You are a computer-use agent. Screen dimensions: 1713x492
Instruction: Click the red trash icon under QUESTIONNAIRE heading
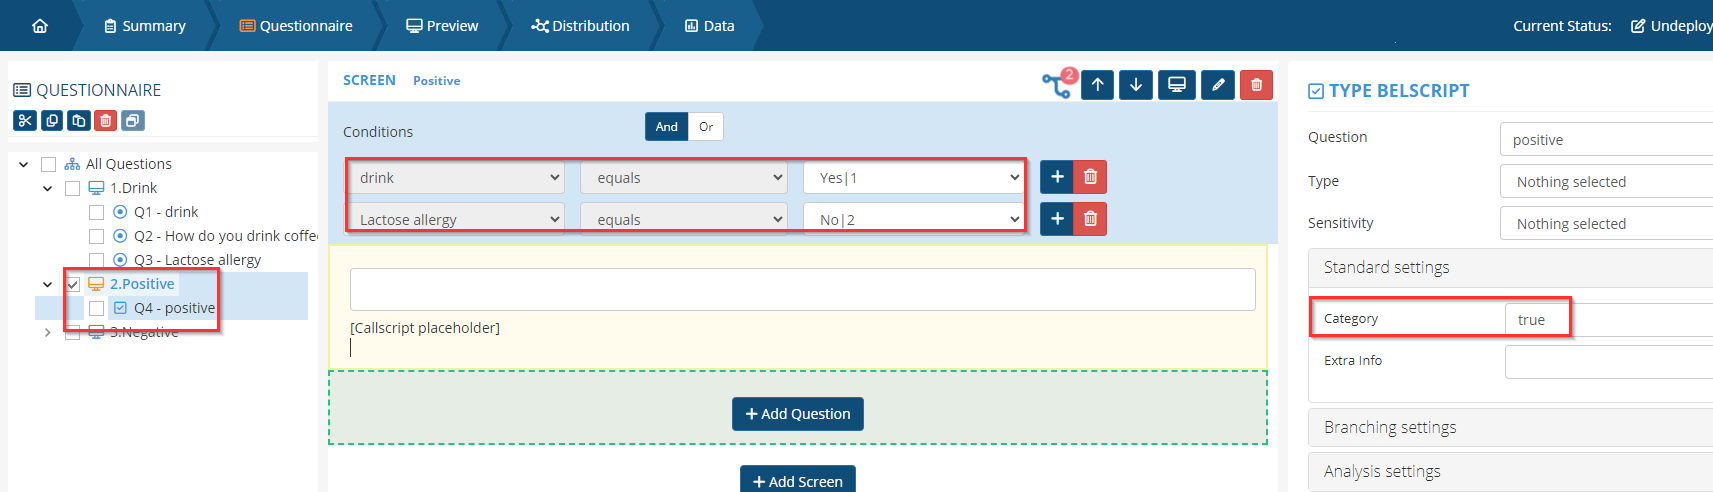click(105, 121)
